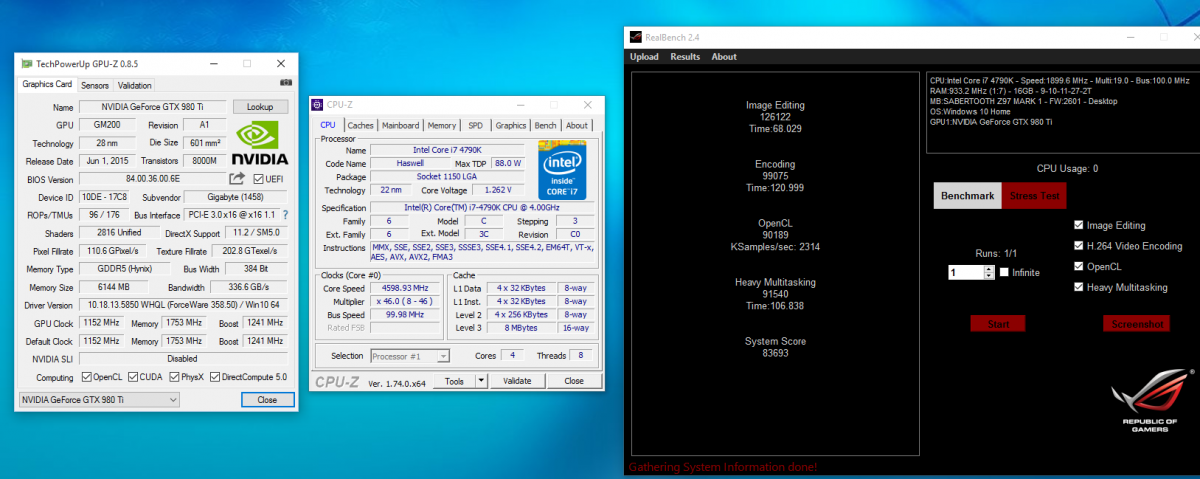This screenshot has height=479, width=1200.
Task: Click the BIOS share/export arrow icon in GPU-Z
Action: (x=236, y=179)
